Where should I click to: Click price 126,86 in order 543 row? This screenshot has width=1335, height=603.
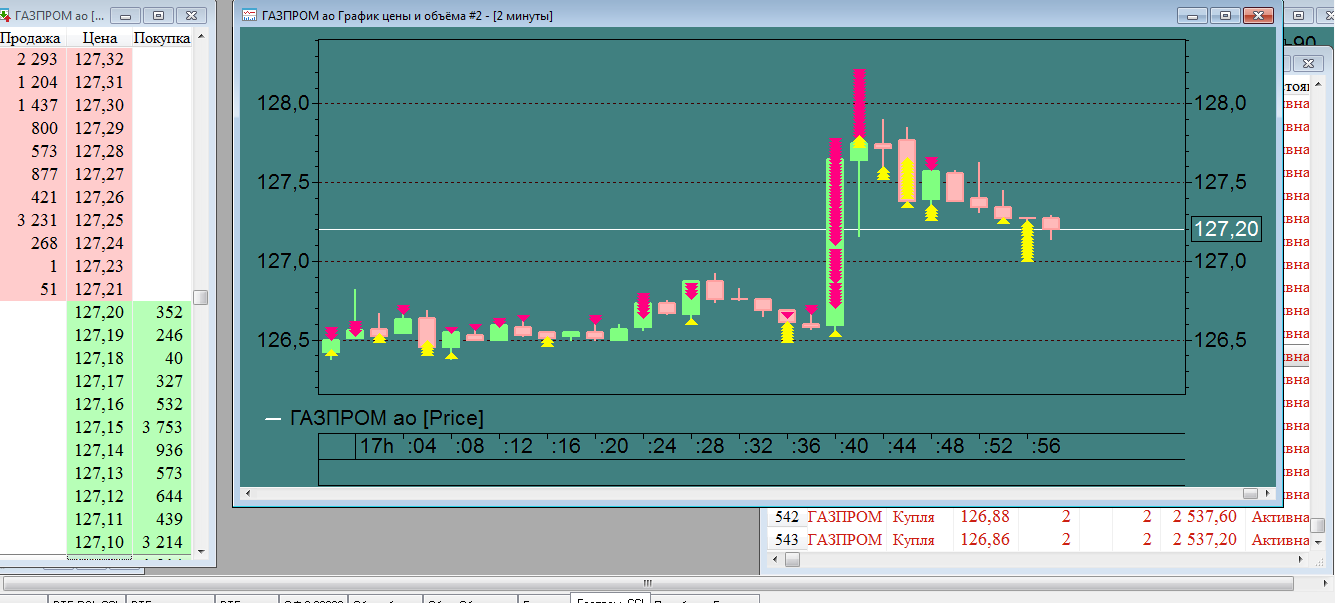point(985,540)
